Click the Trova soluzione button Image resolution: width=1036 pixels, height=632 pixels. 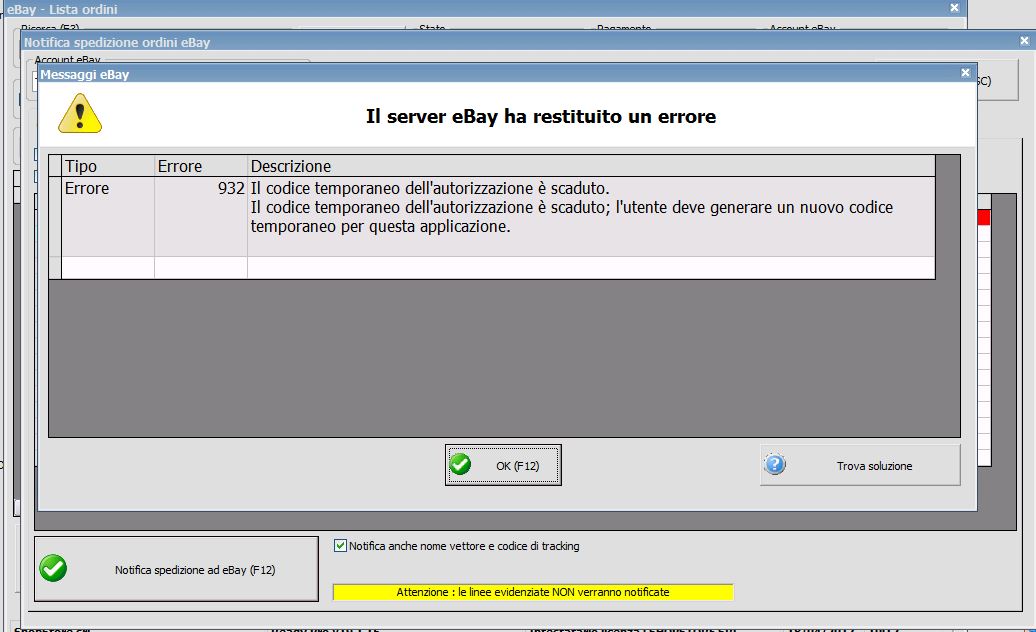(x=860, y=465)
